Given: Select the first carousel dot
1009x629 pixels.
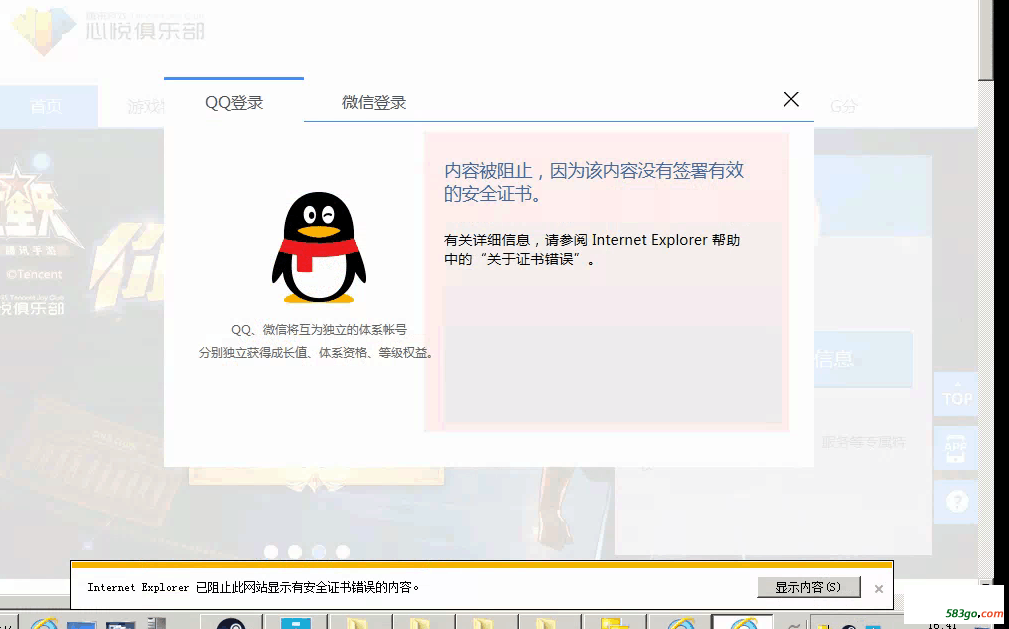Looking at the screenshot, I should [x=271, y=552].
